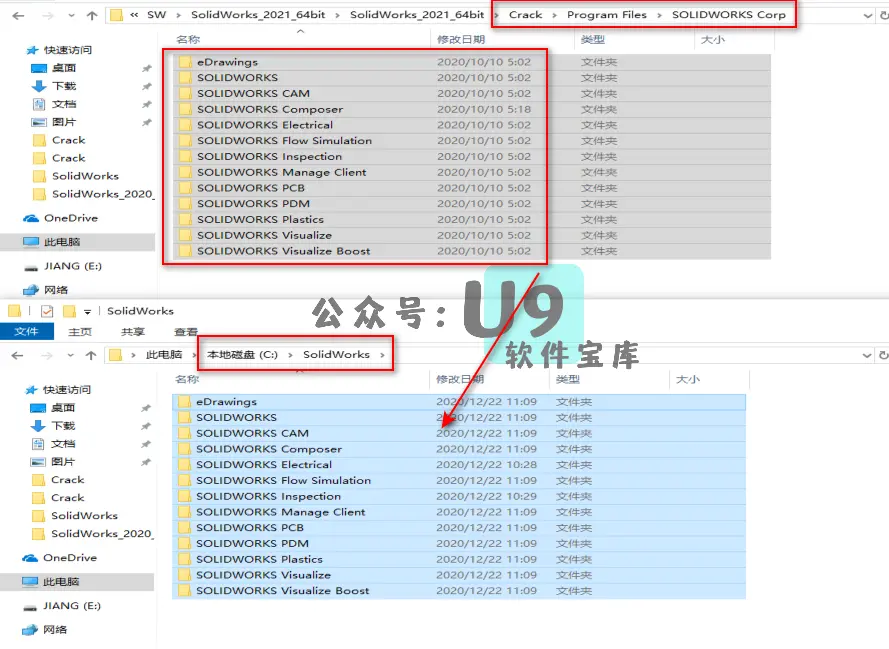Screen dimensions: 889x649
Task: Click Properties checkmark icon in quick access toolbar
Action: pos(47,311)
